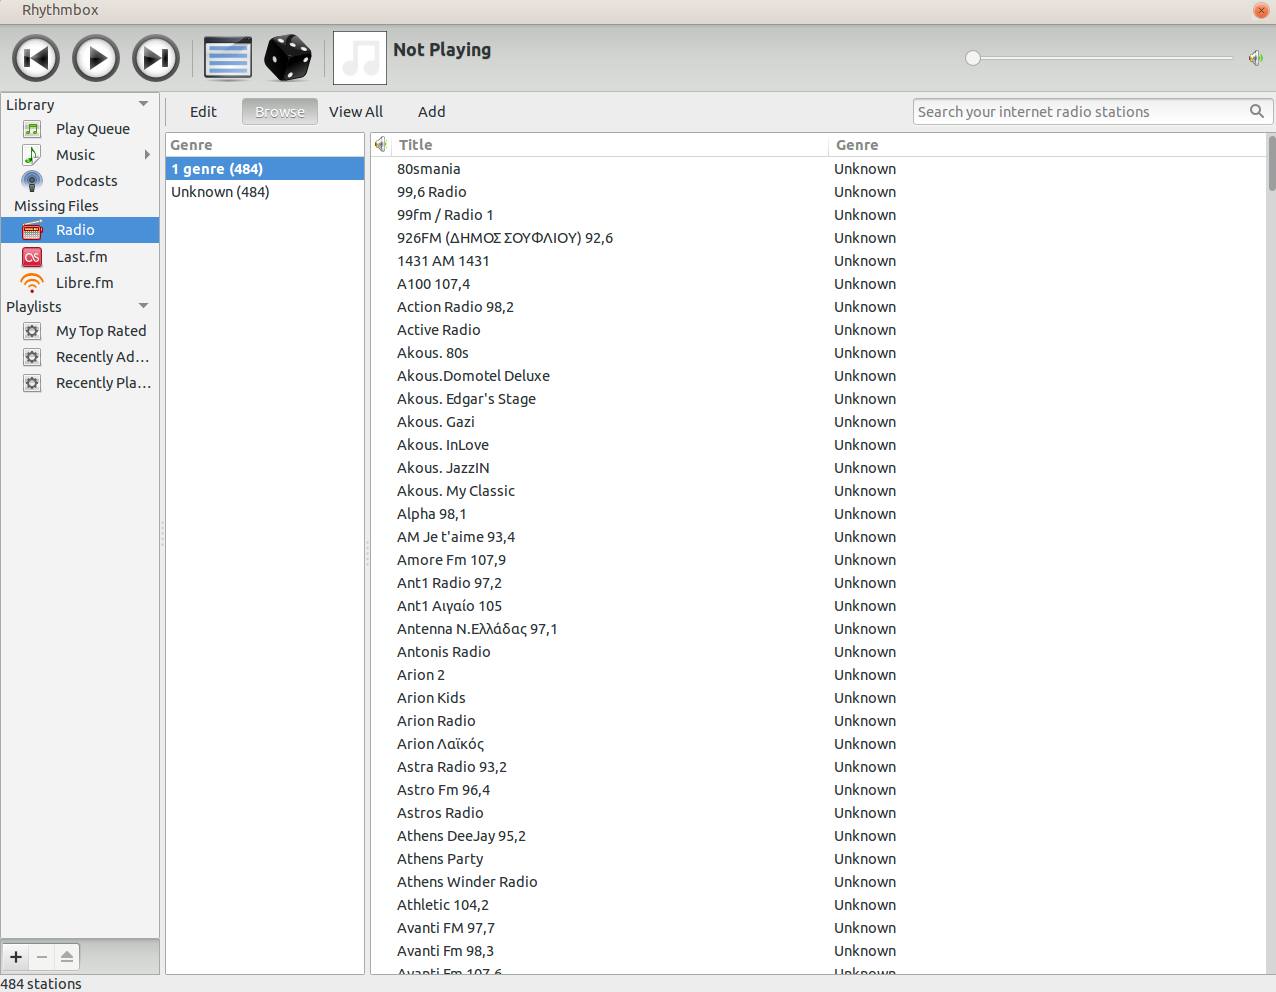
Task: Collapse the Playlists section arrow
Action: click(143, 306)
